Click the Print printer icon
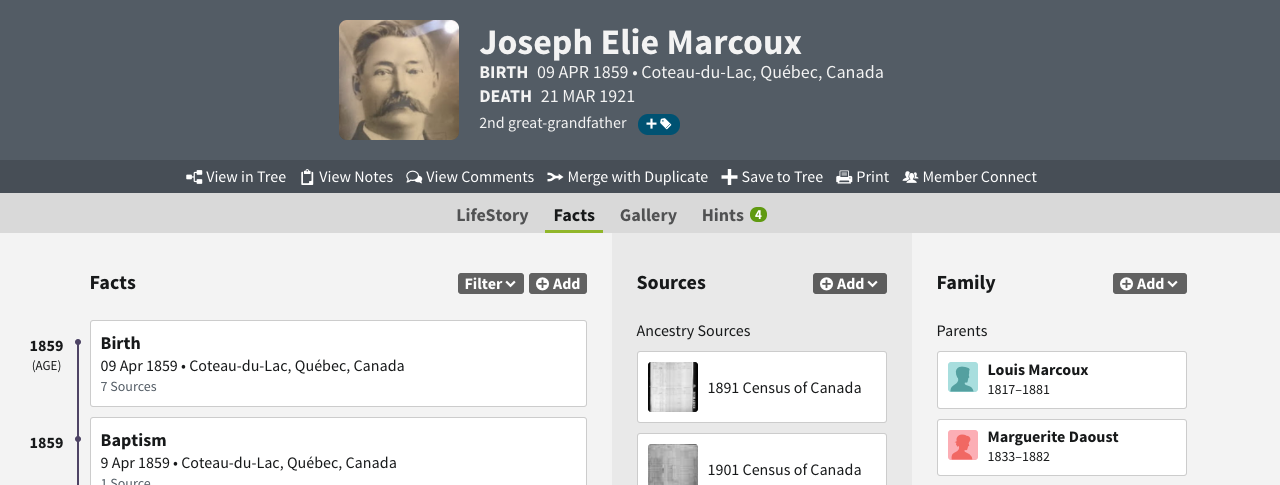Image resolution: width=1280 pixels, height=485 pixels. [844, 177]
